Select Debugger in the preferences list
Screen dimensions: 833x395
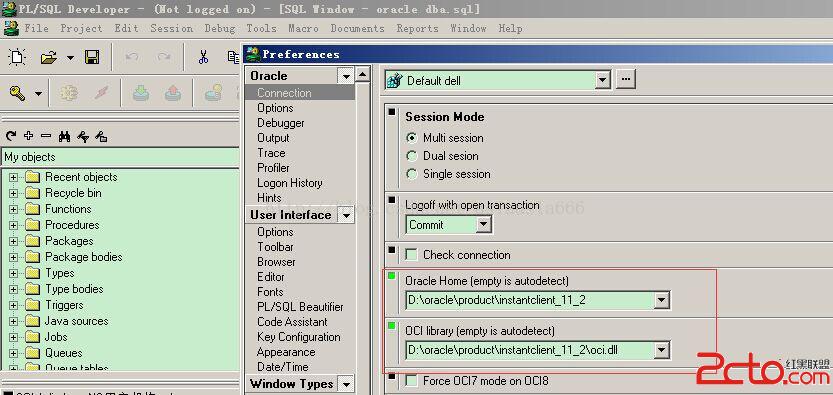point(281,123)
